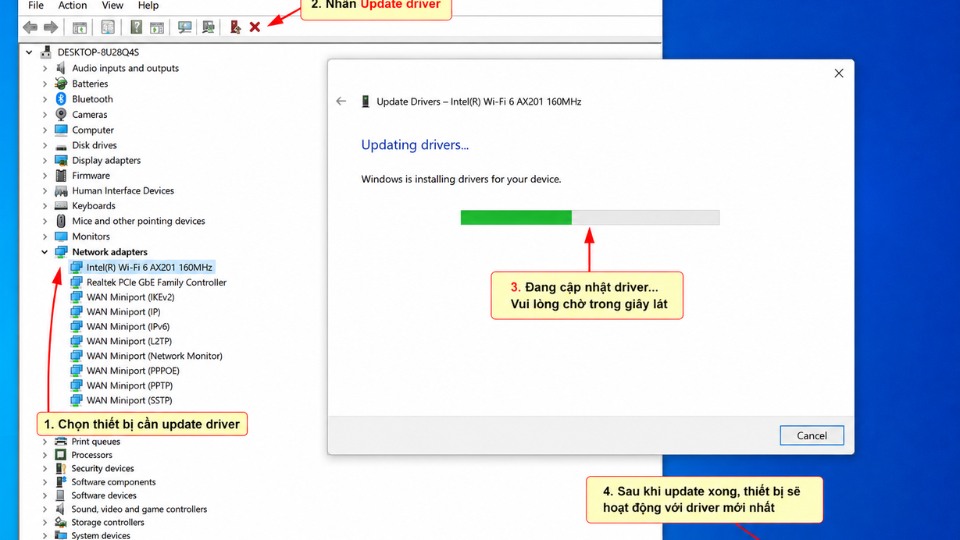Viewport: 960px width, 540px height.
Task: Click the Update driver toolbar icon with green arrow
Action: point(208,27)
